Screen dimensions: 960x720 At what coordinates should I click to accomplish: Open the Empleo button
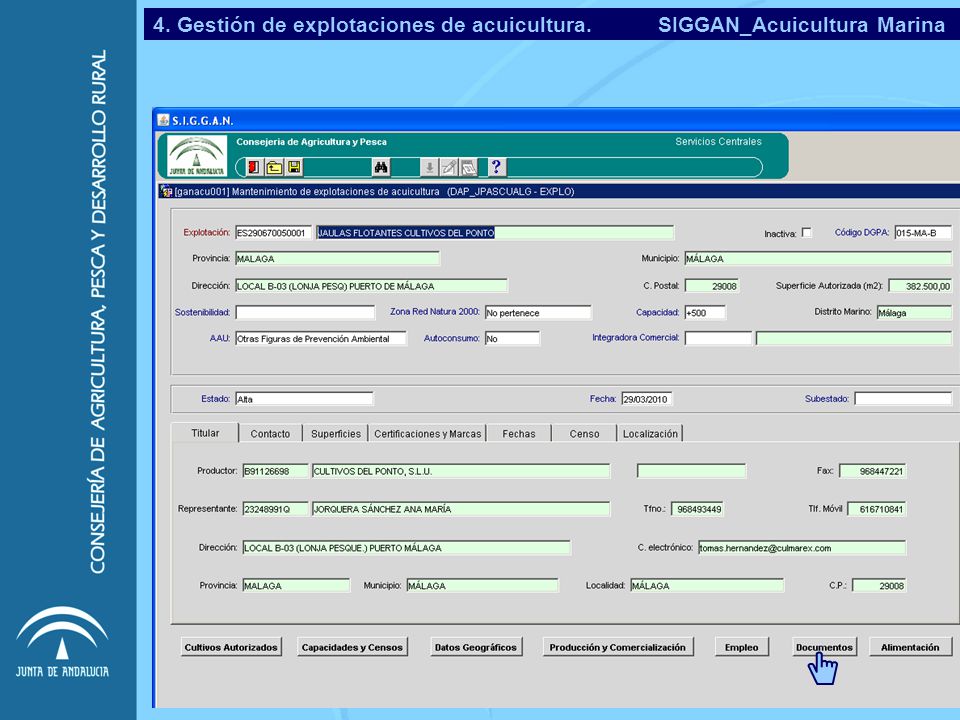741,647
